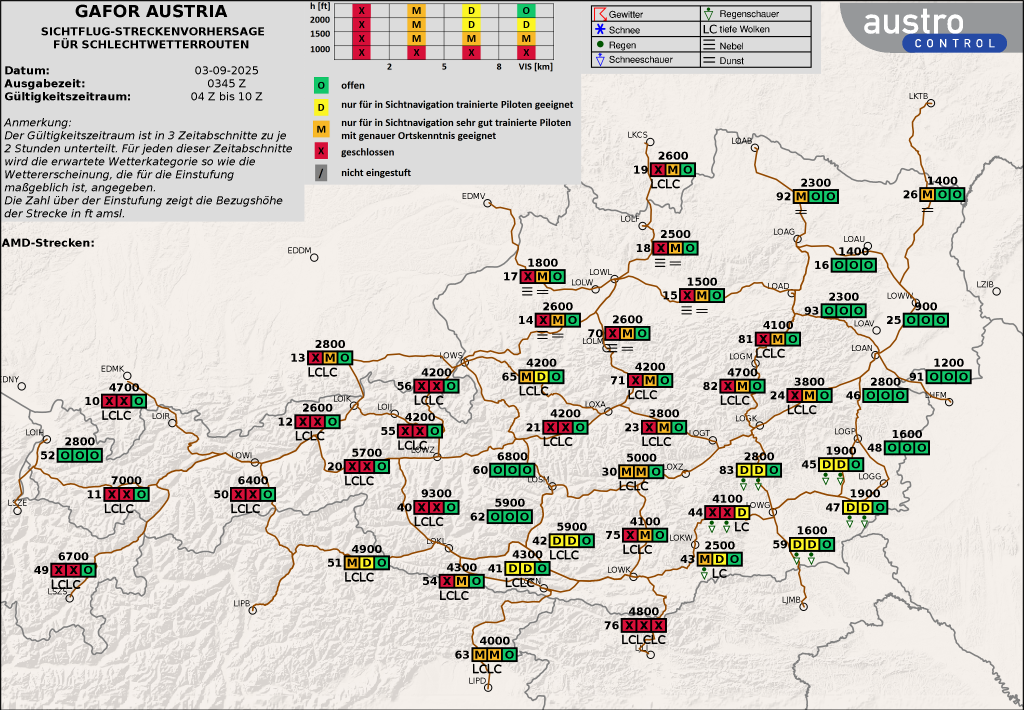Select route 19 status box near LKCS
Viewport: 1024px width, 710px height.
(672, 170)
